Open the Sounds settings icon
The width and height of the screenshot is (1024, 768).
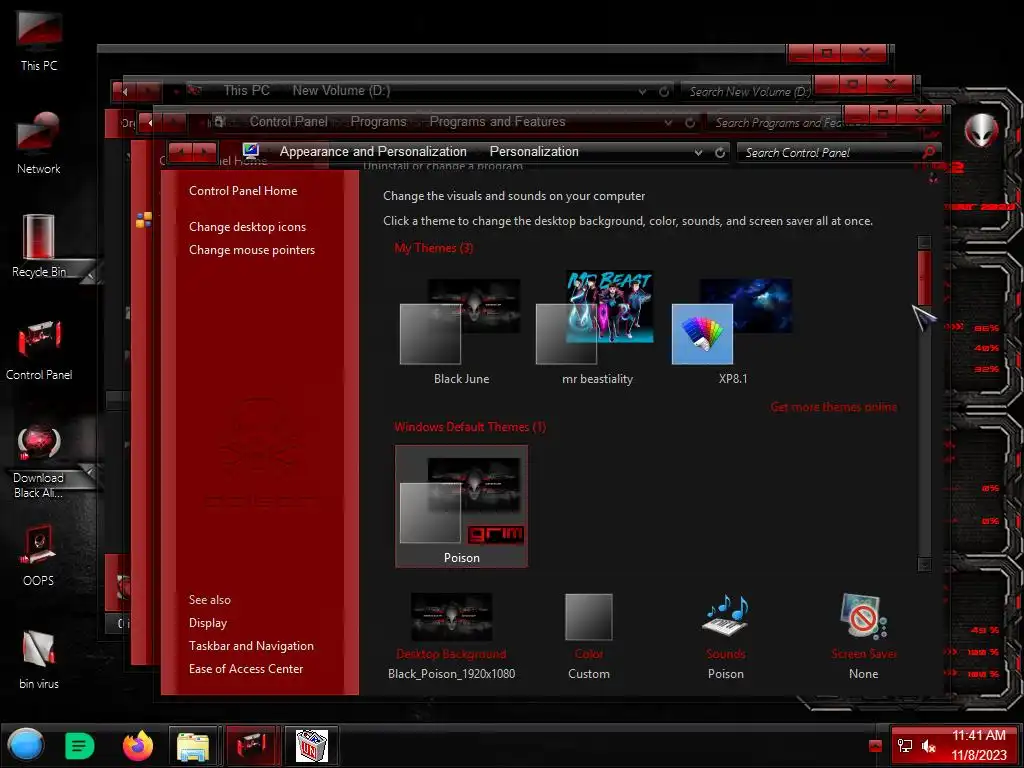coord(726,616)
